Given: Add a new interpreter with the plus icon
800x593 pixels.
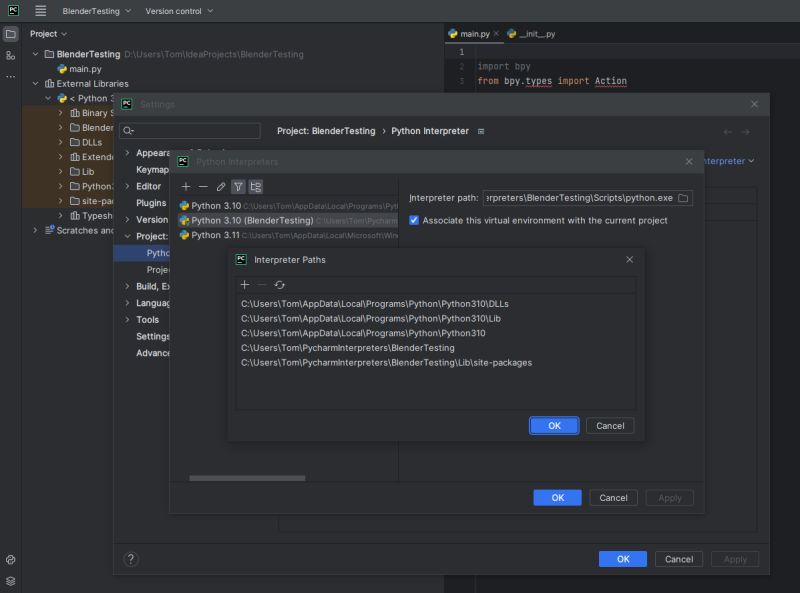Looking at the screenshot, I should 186,186.
